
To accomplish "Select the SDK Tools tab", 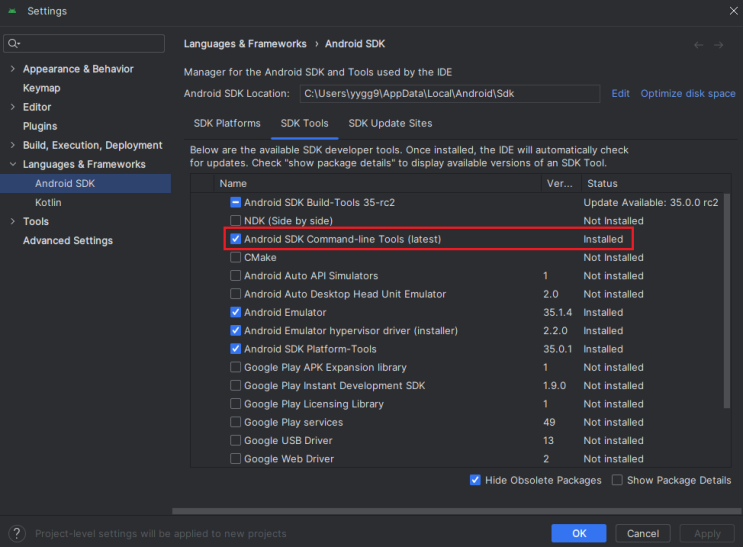I will pyautogui.click(x=304, y=123).
